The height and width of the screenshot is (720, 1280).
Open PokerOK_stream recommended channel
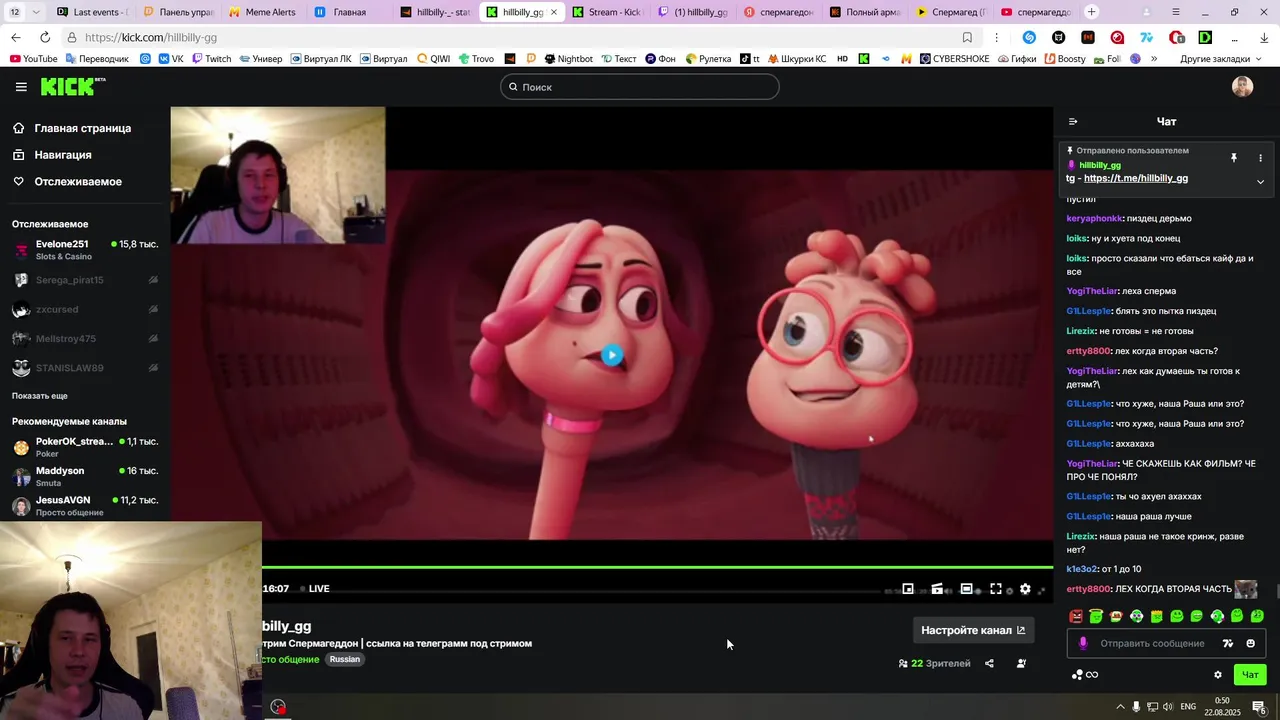pos(85,447)
